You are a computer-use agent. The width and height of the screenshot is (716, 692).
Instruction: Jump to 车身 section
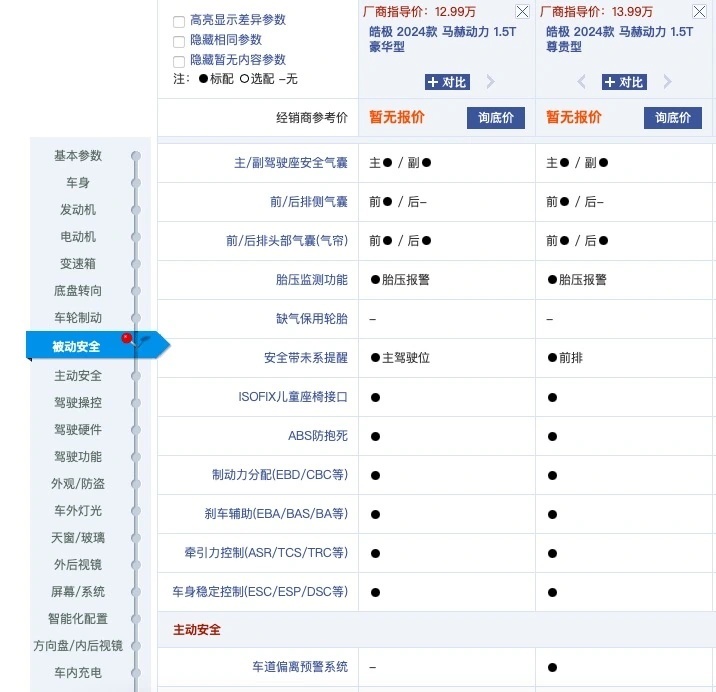point(78,183)
